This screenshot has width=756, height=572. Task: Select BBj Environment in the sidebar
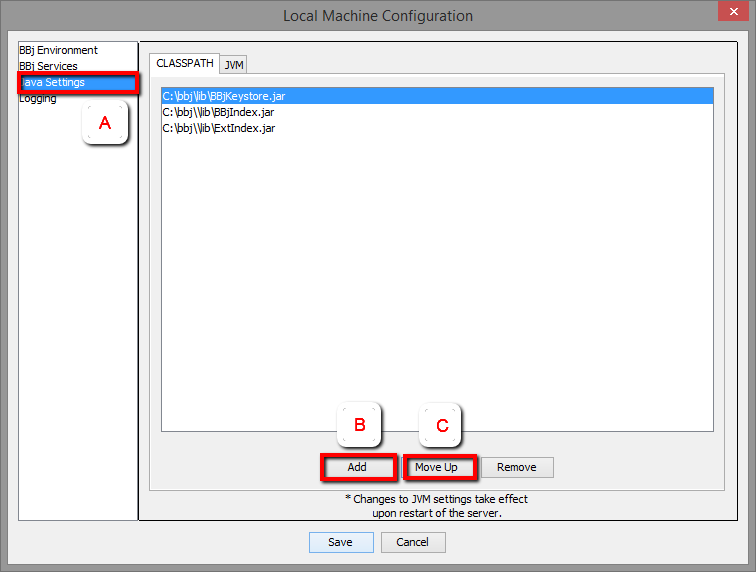[x=58, y=50]
